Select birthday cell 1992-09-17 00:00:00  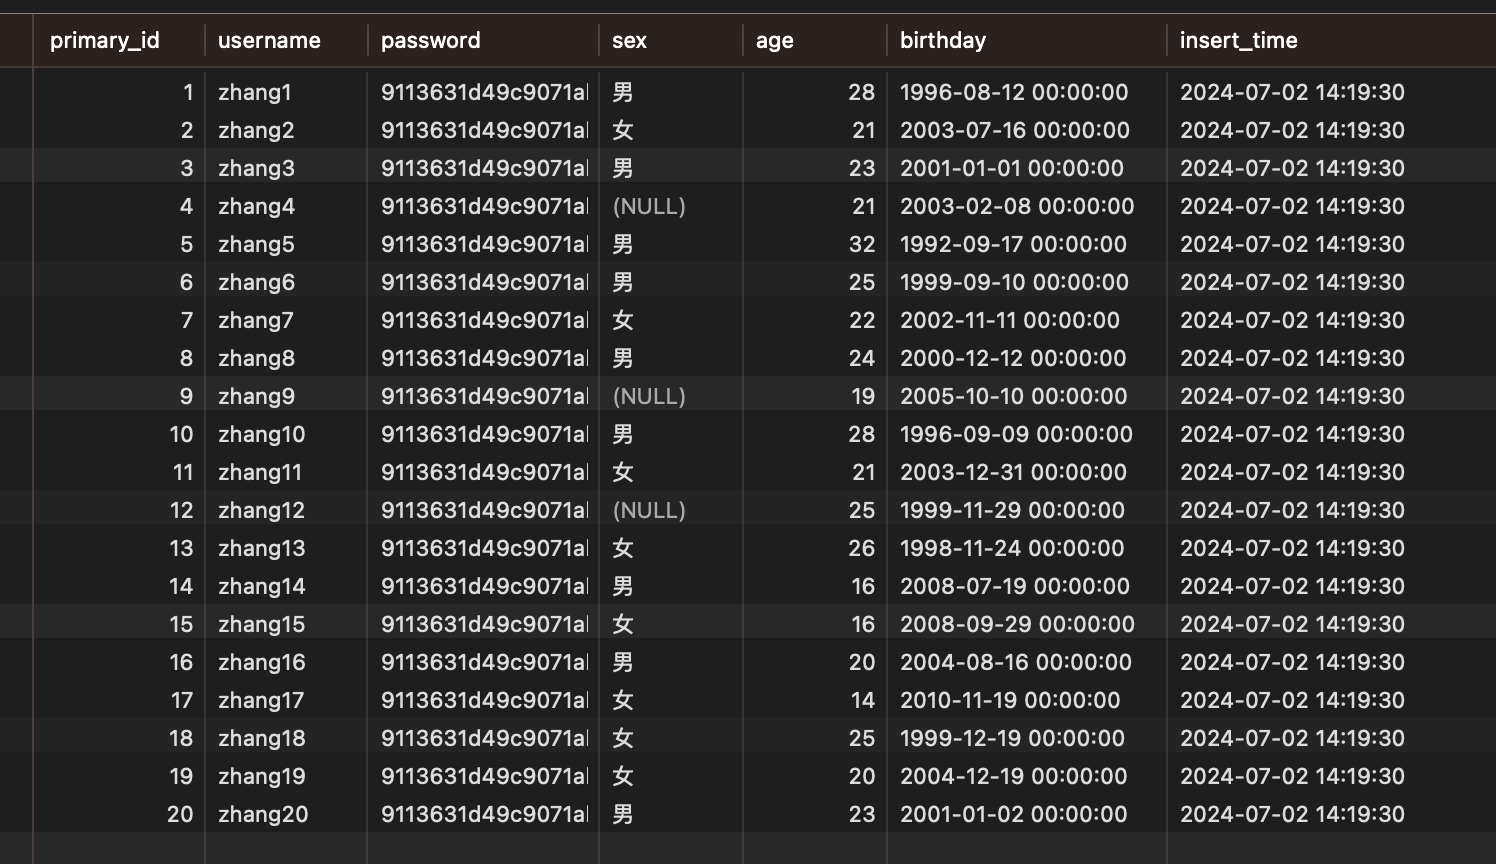(1013, 245)
